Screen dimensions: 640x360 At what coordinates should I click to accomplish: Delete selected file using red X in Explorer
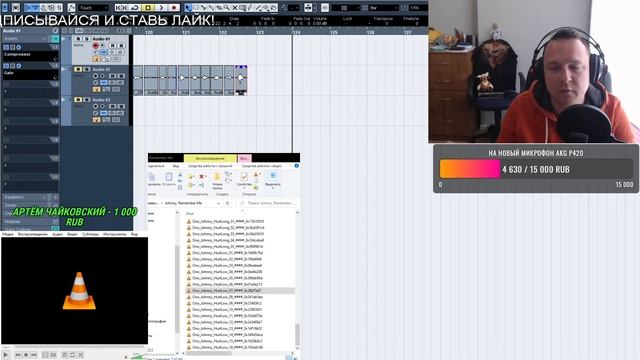tap(202, 176)
